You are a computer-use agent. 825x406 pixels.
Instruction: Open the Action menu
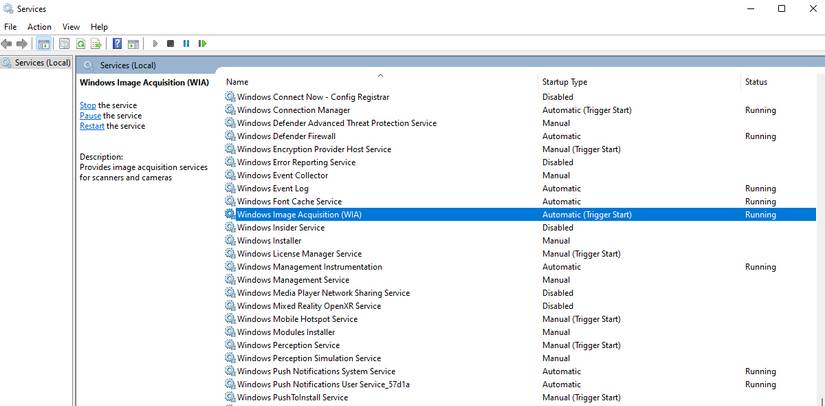pyautogui.click(x=39, y=27)
